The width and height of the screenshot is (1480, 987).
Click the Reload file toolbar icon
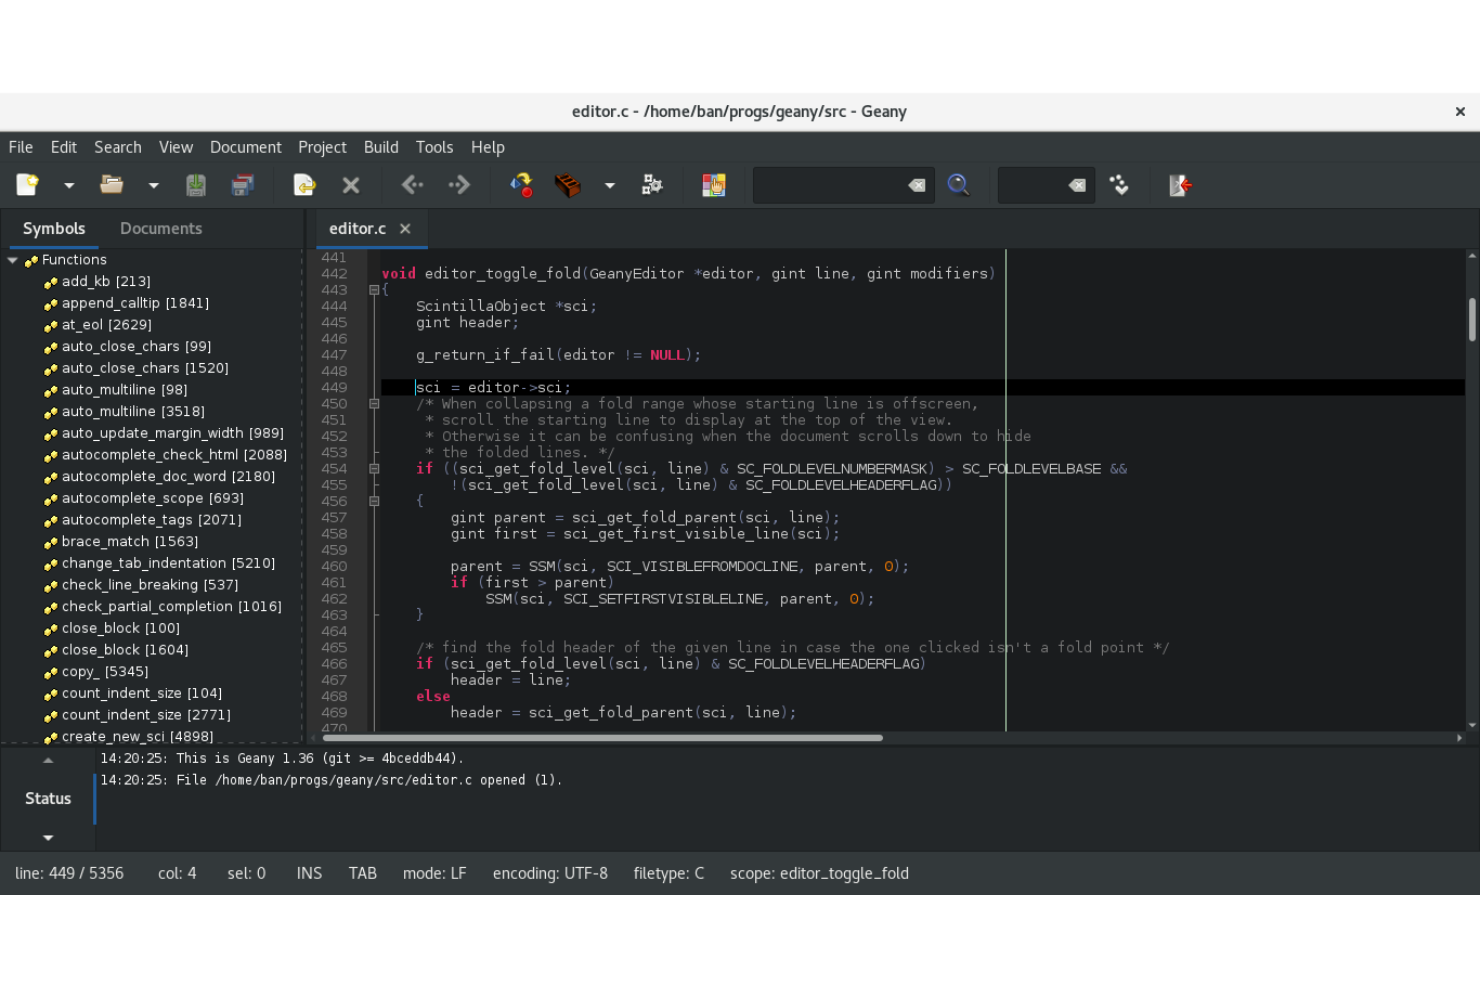304,185
